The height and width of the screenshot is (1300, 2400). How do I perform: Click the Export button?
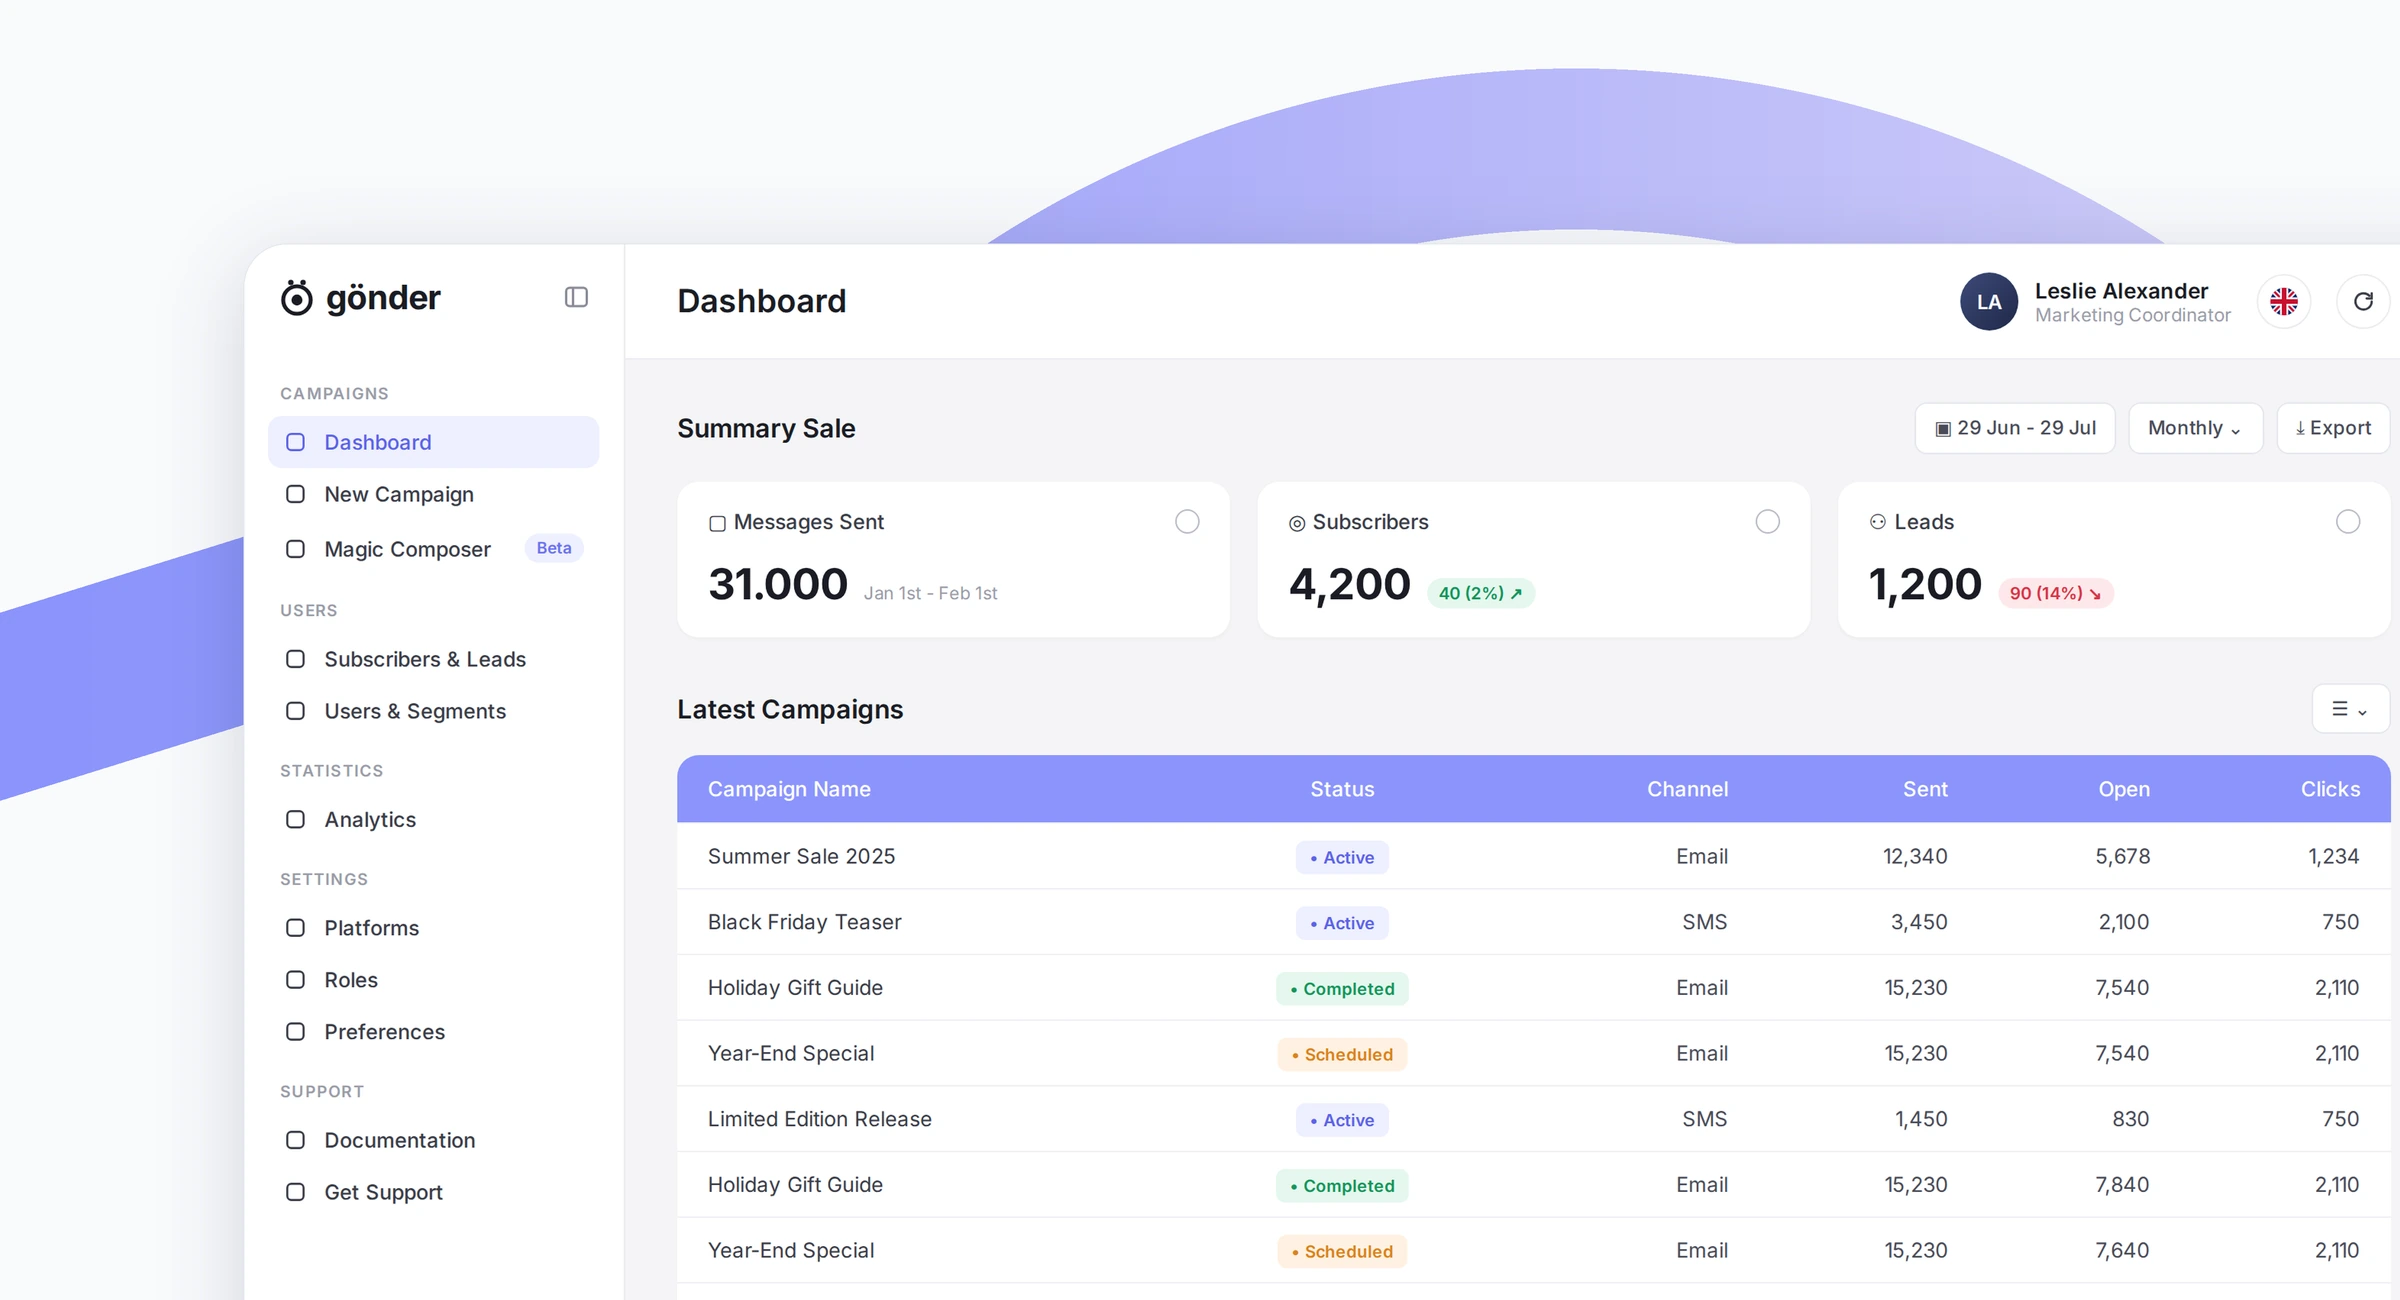(2333, 428)
